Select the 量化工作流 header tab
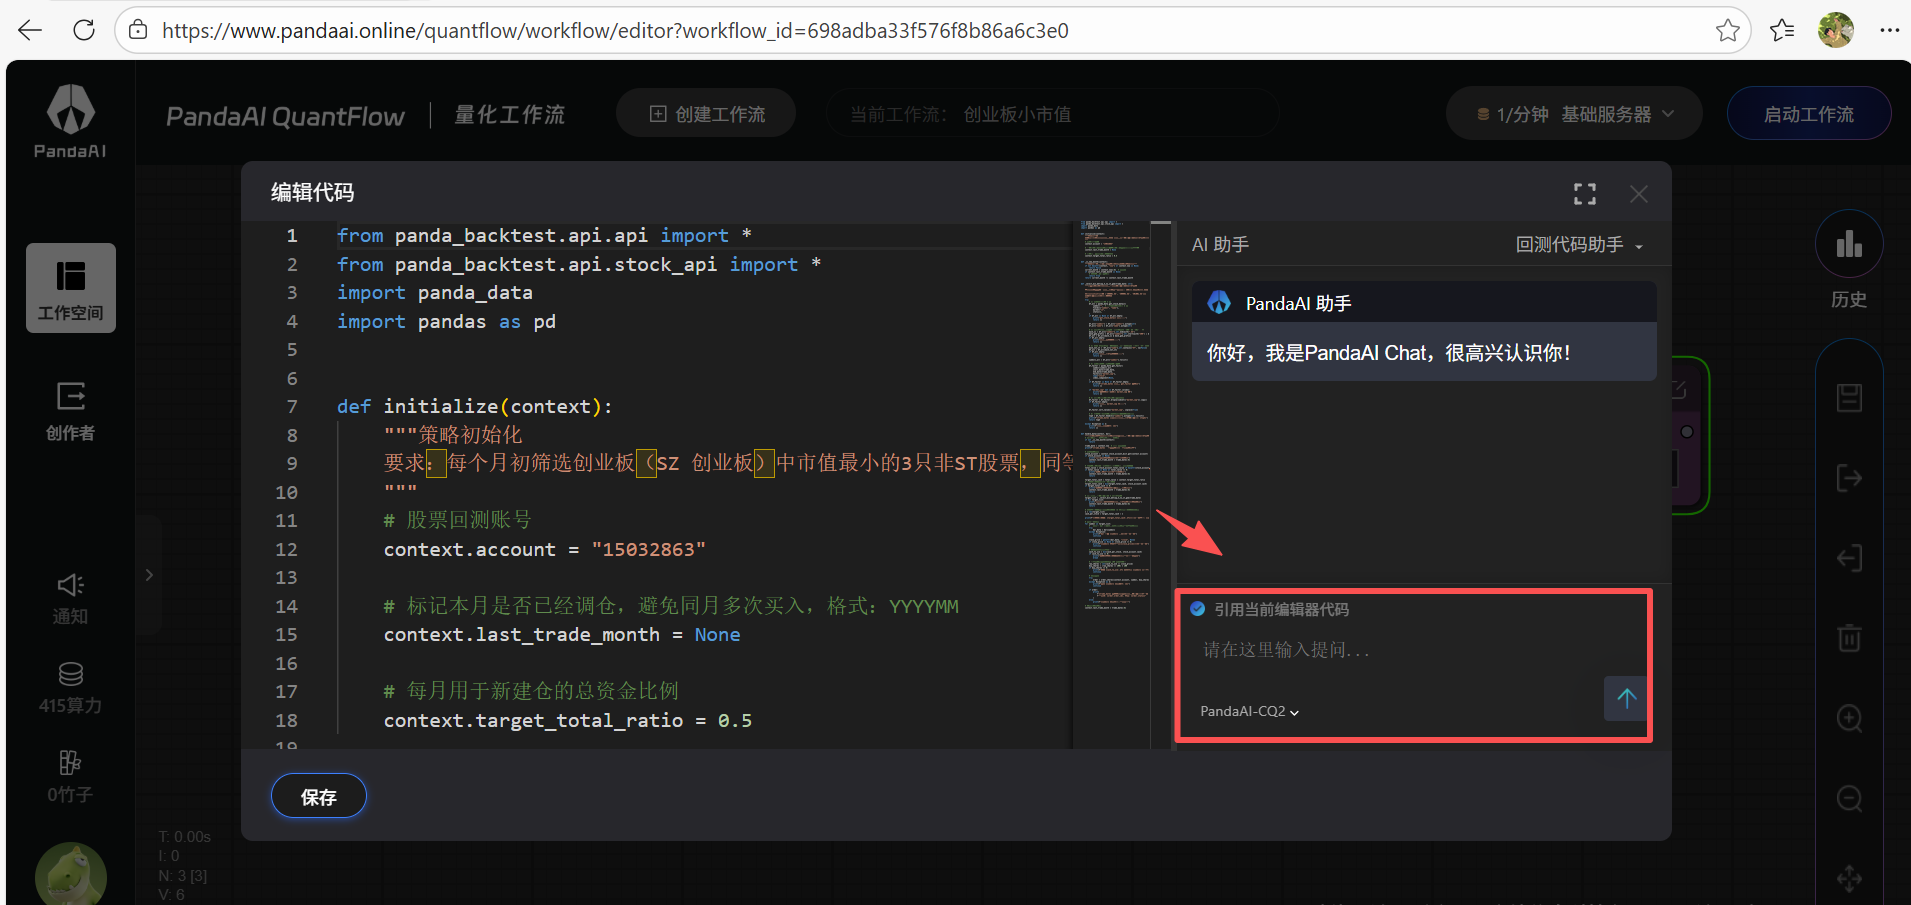 (510, 115)
